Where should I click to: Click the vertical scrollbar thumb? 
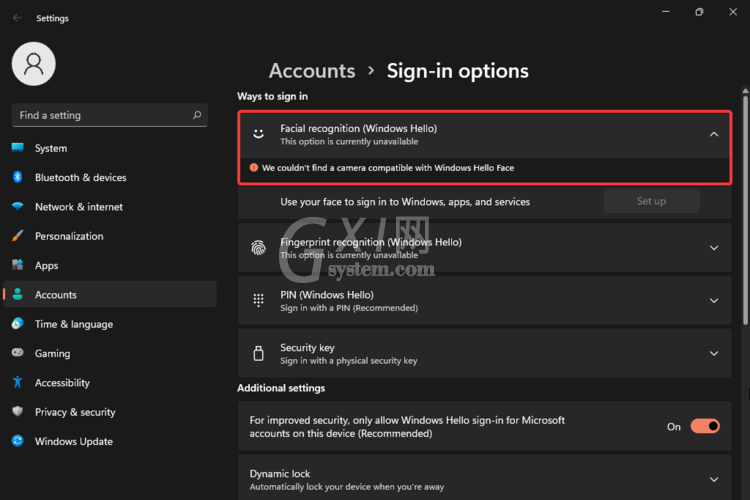[x=745, y=210]
